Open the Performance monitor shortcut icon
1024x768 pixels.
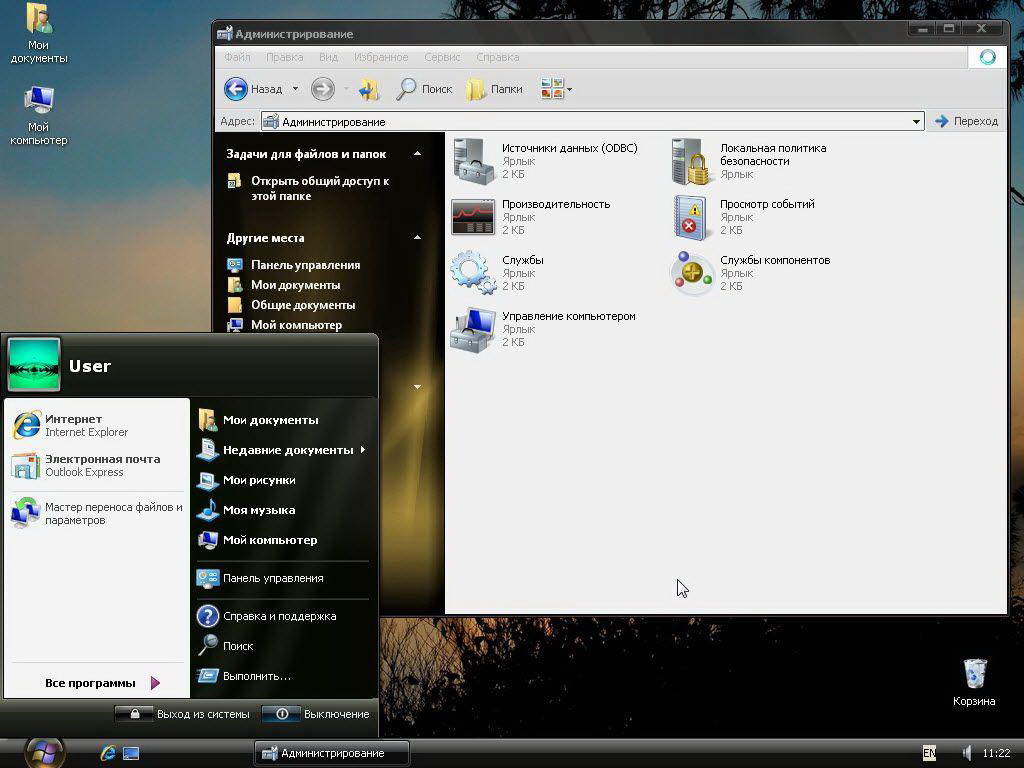[473, 217]
